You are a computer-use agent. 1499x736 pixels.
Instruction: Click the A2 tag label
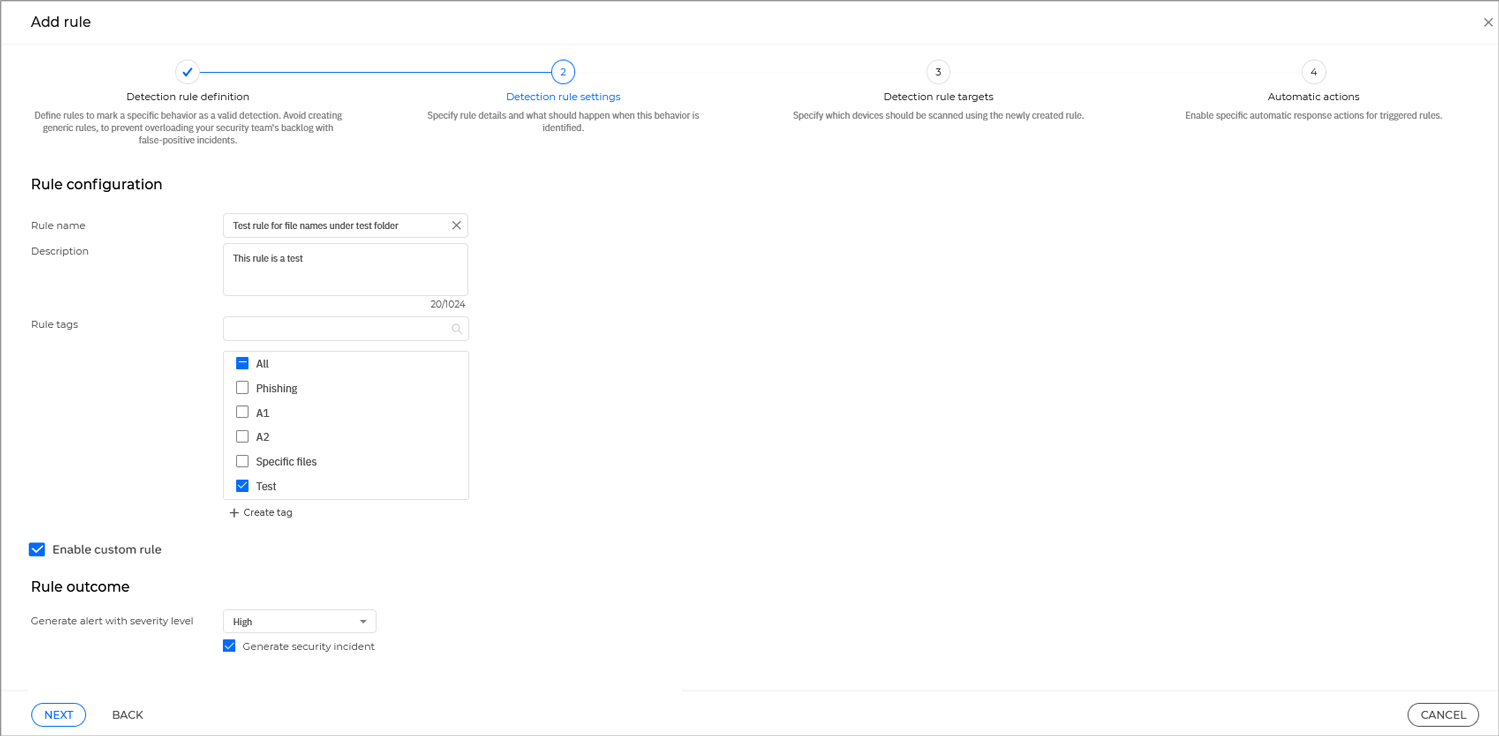pos(263,437)
